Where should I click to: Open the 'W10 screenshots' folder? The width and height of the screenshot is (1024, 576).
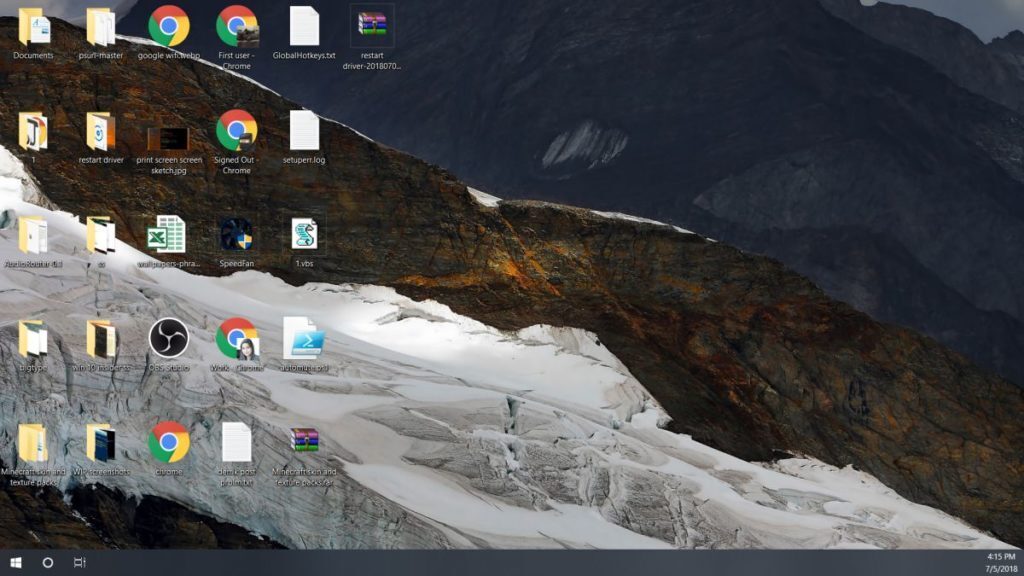[x=101, y=443]
